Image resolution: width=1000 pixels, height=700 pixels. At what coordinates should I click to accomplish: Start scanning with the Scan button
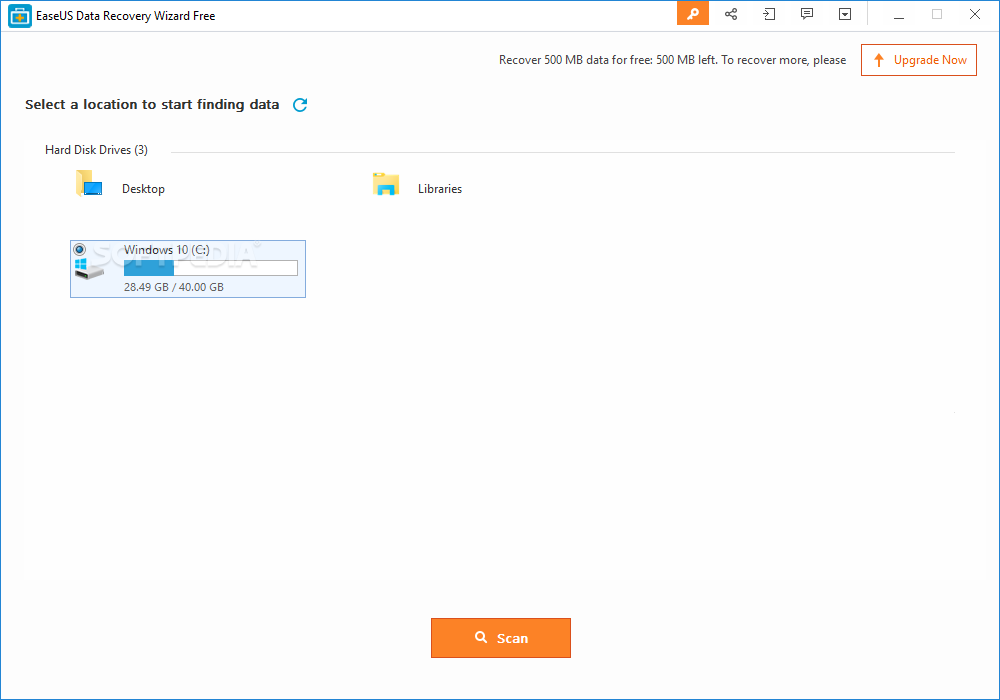[x=501, y=638]
